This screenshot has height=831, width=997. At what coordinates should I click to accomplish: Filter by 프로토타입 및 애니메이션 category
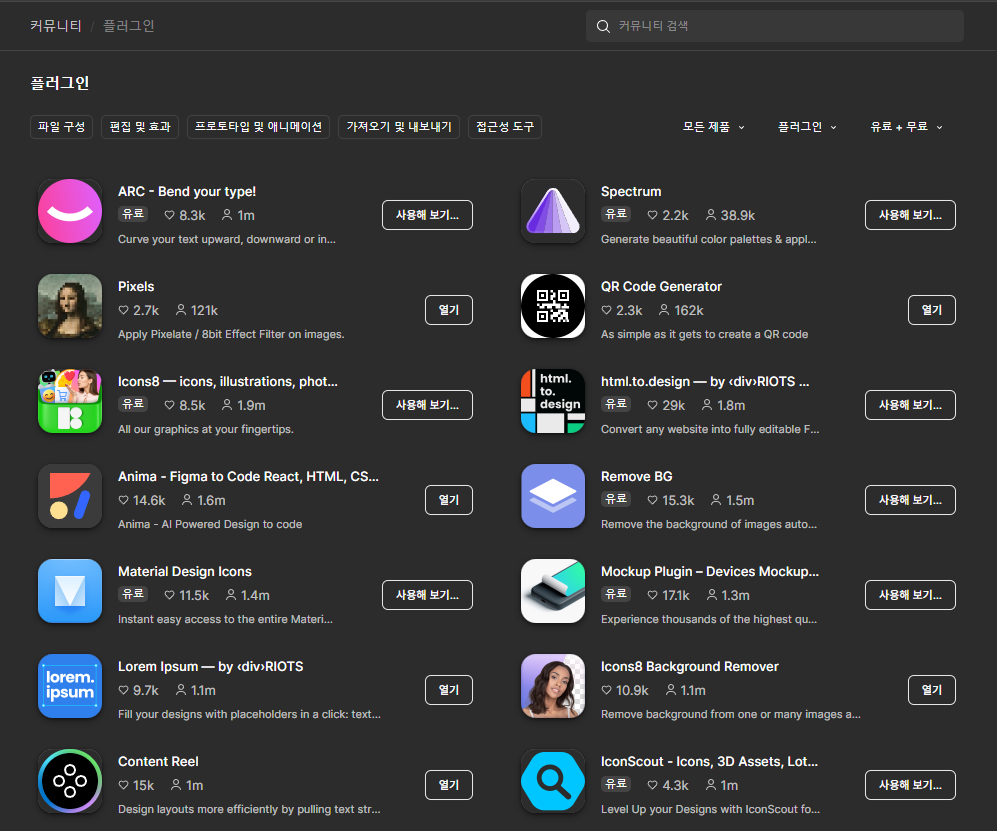pos(258,127)
